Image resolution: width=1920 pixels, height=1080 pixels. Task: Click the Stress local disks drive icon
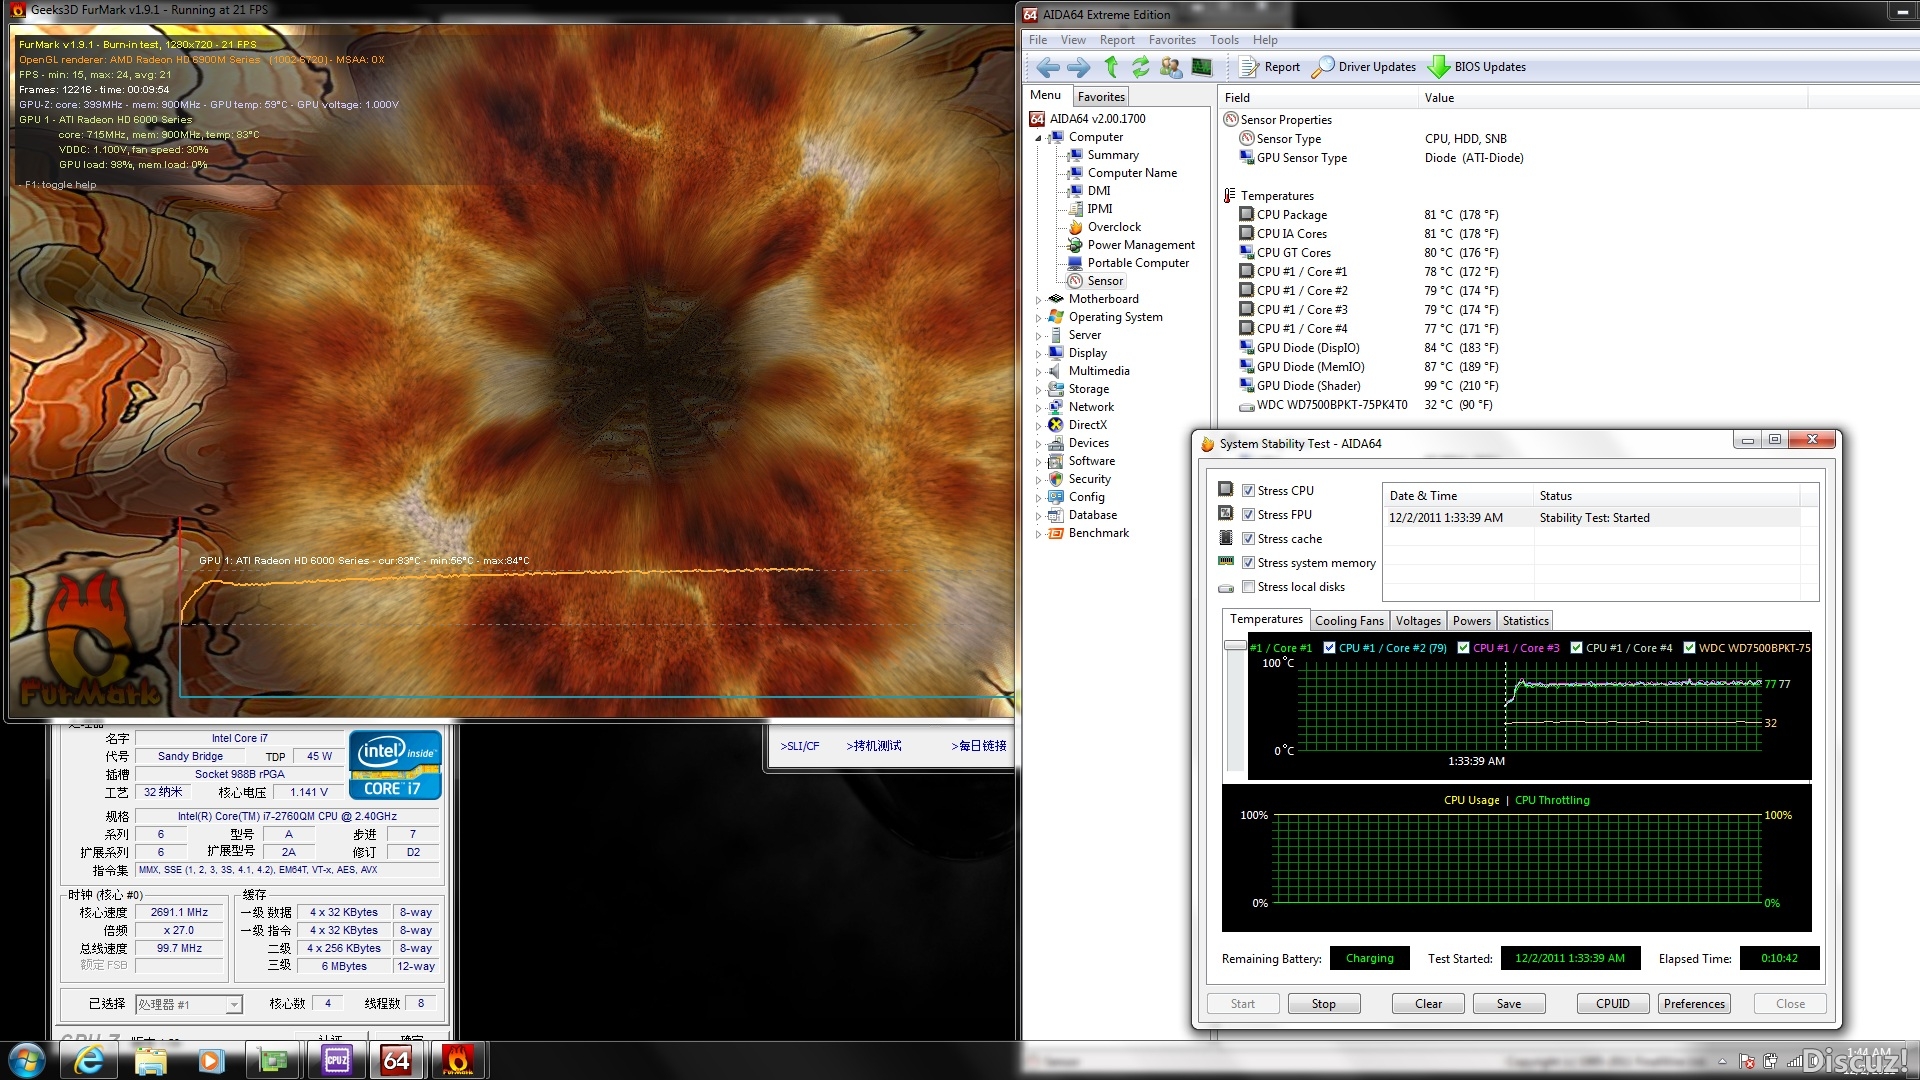pos(1226,587)
